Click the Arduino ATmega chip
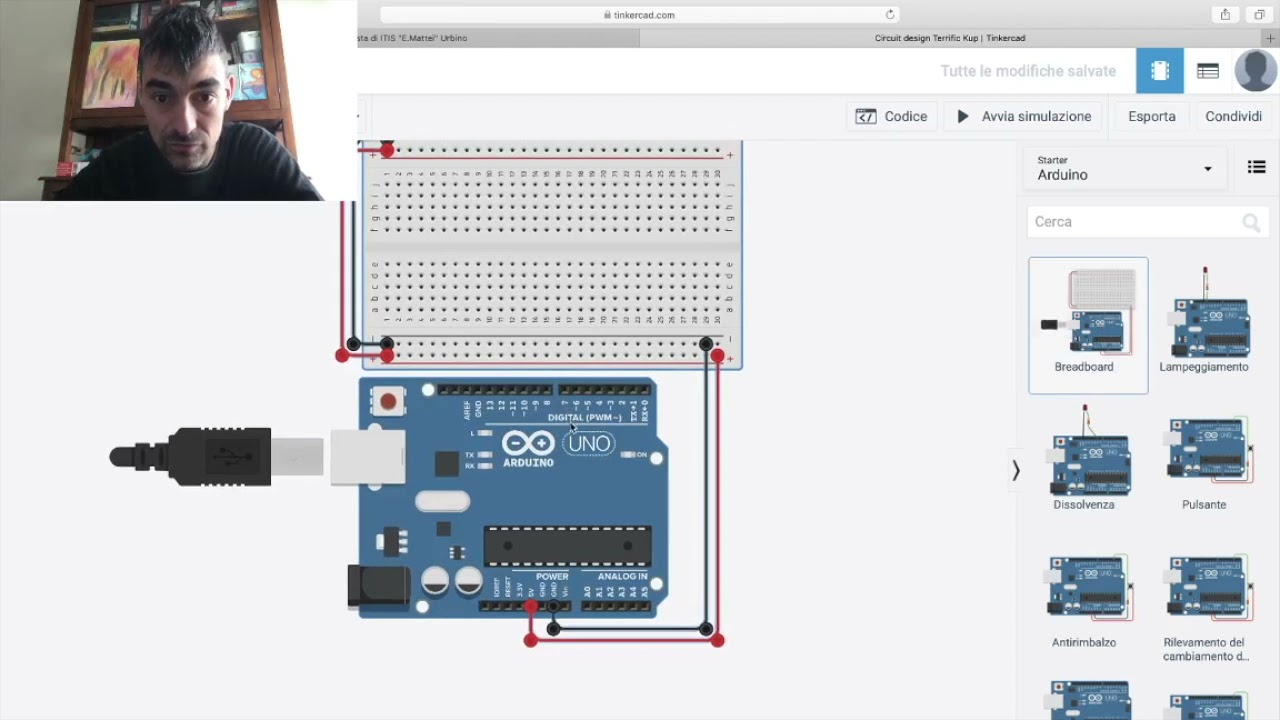Viewport: 1280px width, 720px height. coord(567,546)
